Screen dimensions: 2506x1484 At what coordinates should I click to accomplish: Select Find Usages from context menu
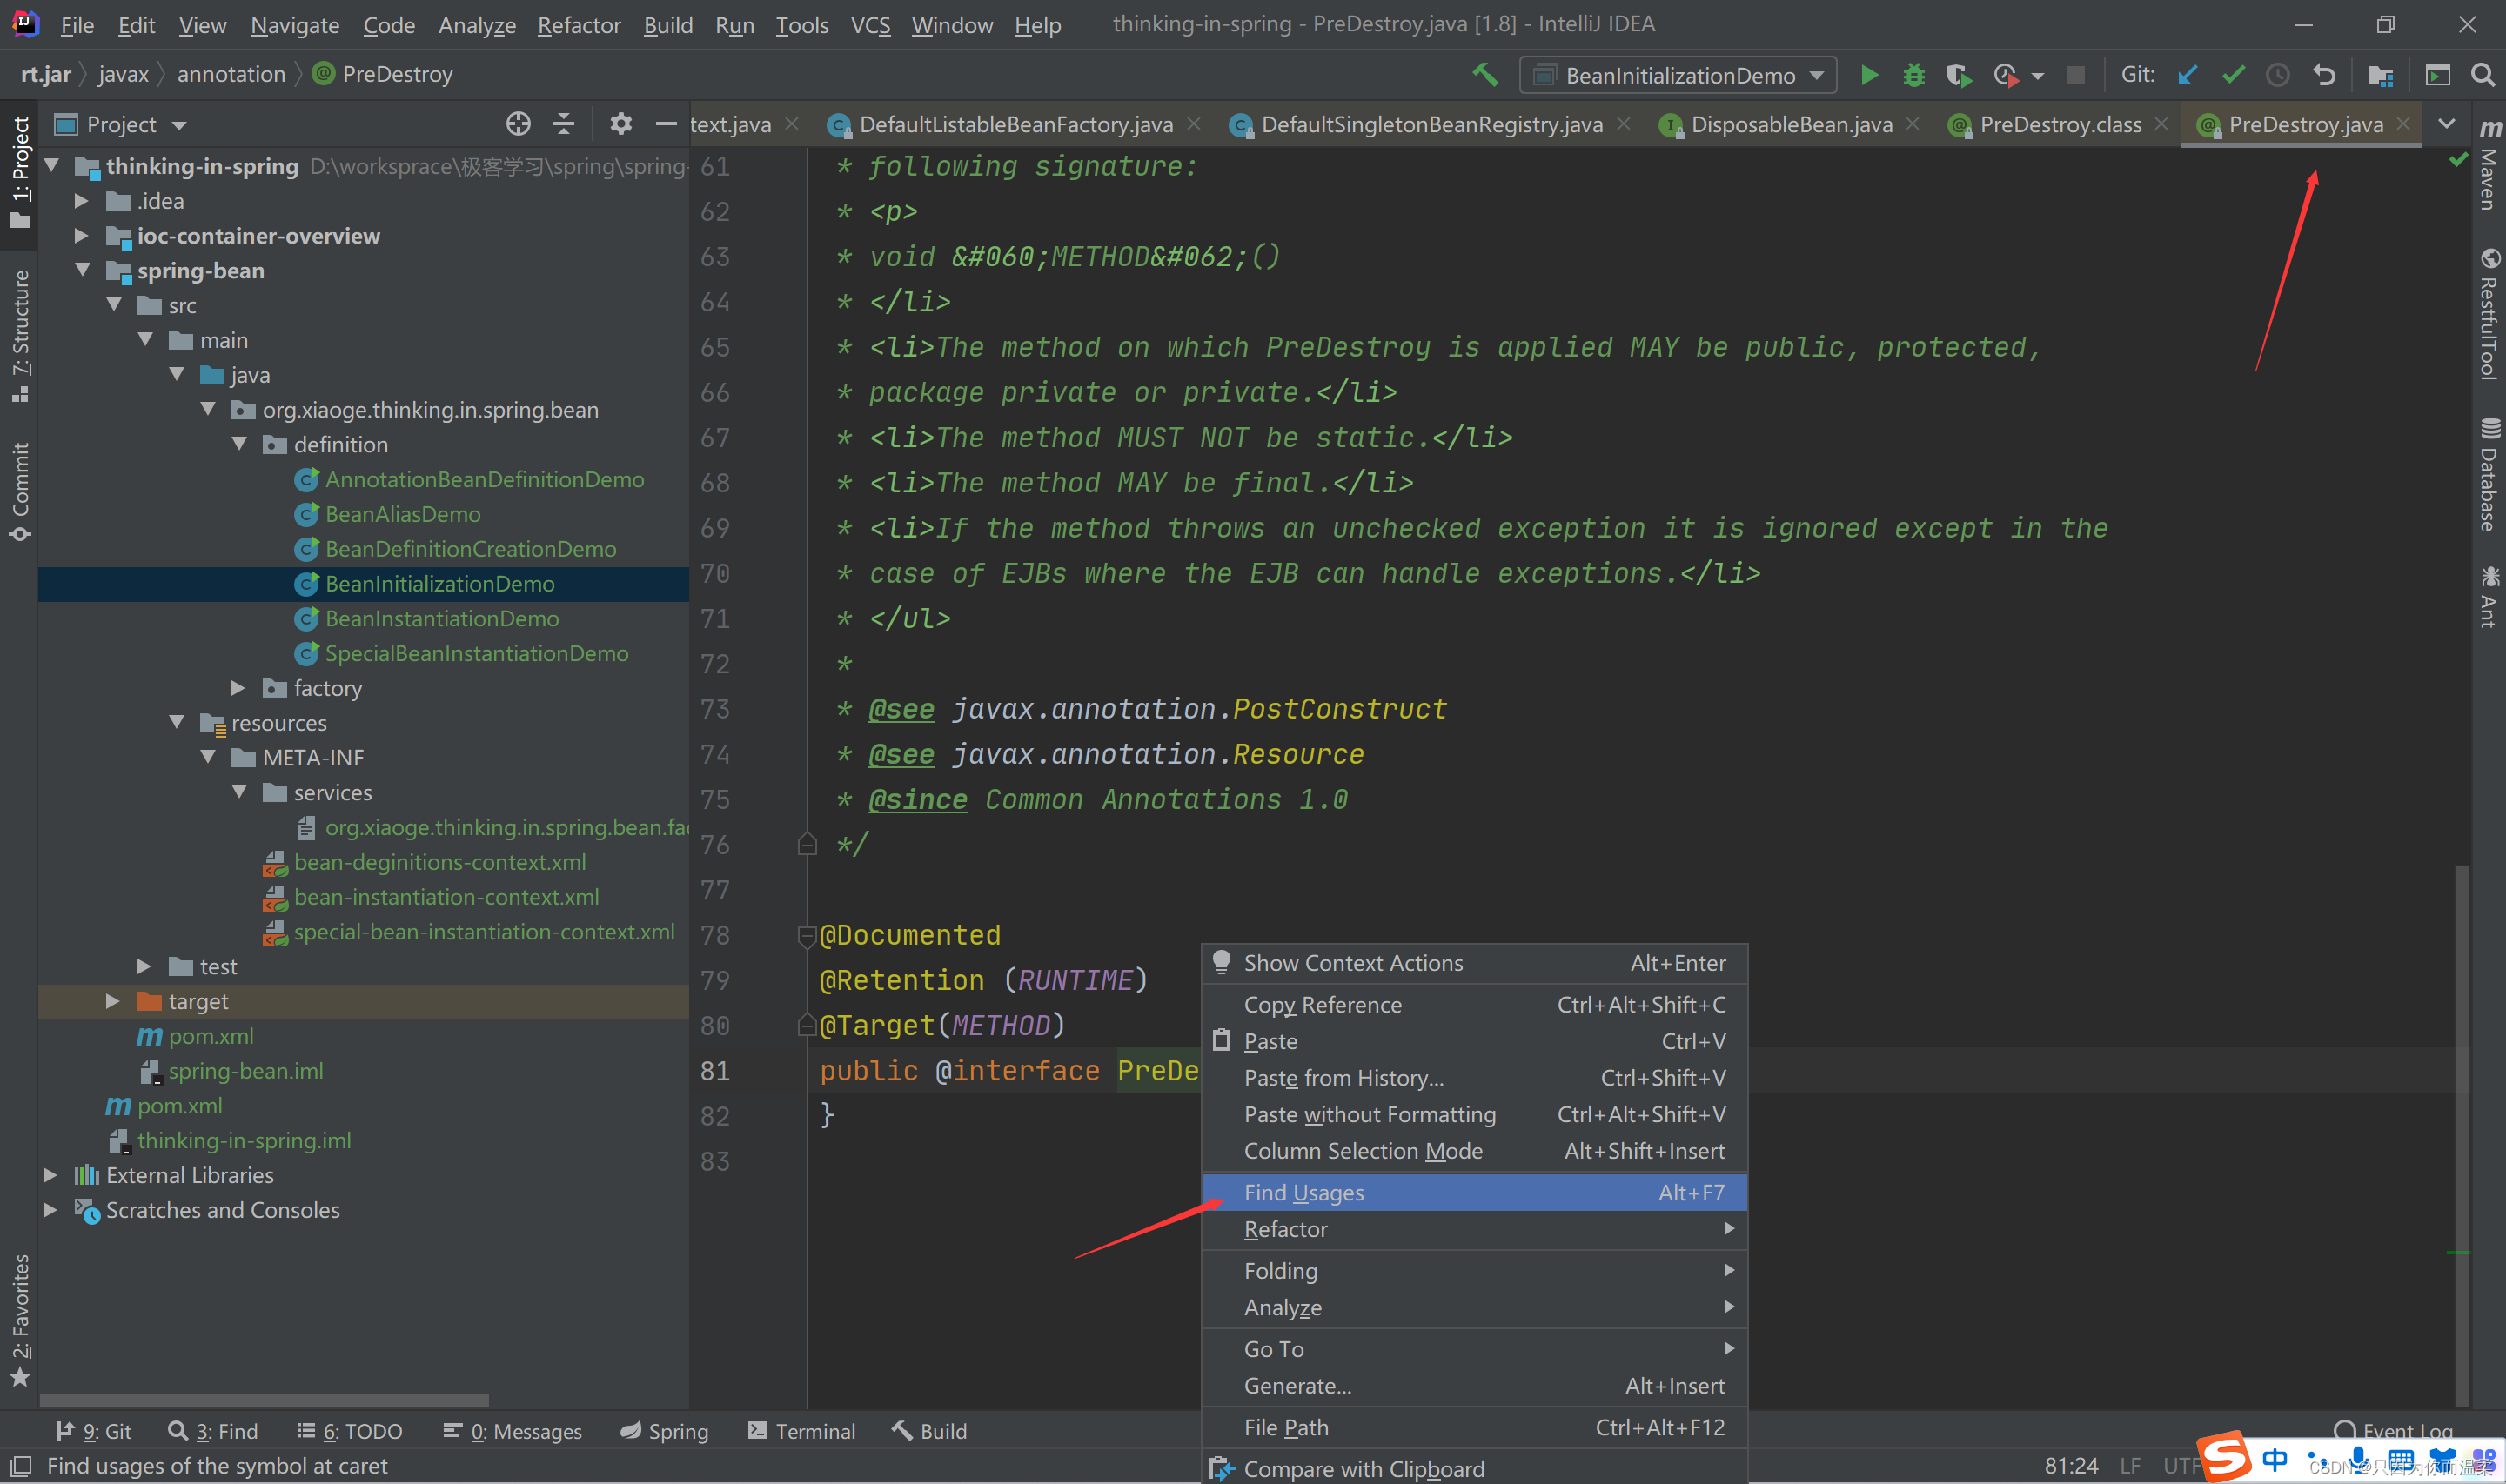(1299, 1191)
